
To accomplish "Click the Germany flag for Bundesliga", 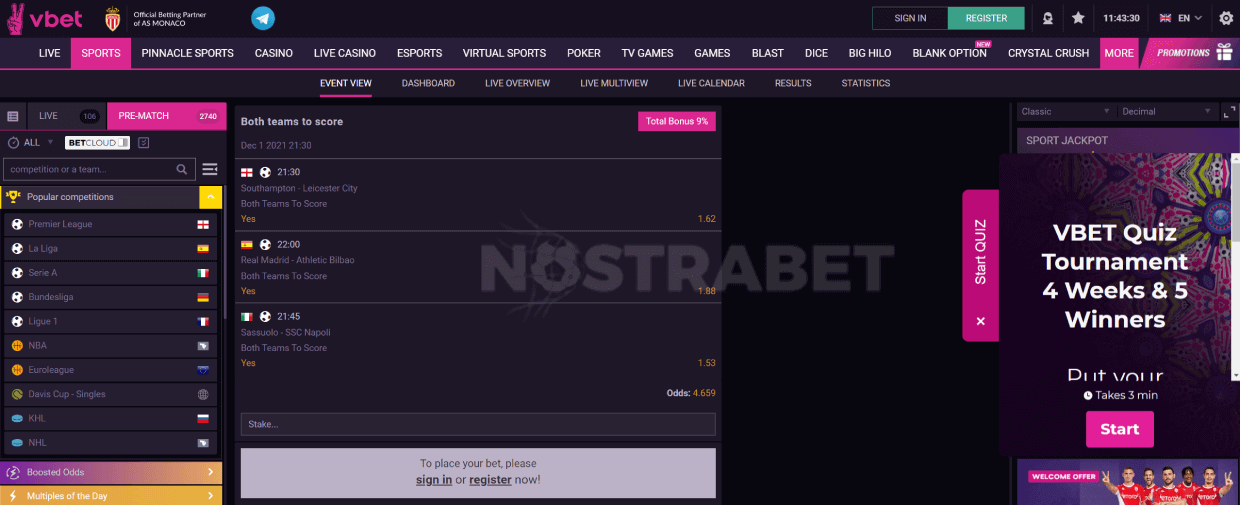I will point(203,297).
